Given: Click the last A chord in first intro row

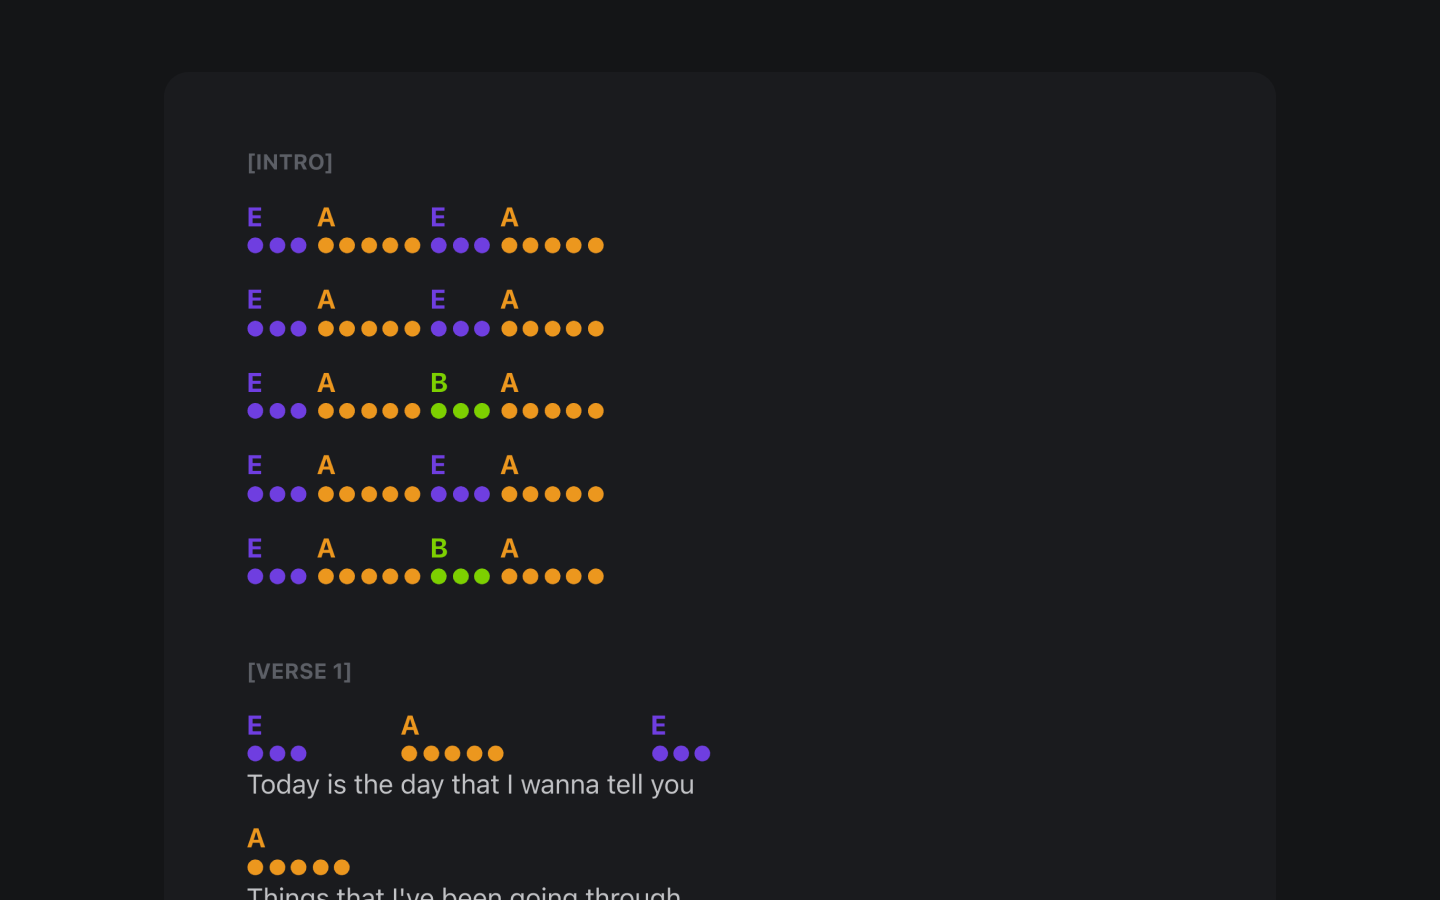Looking at the screenshot, I should coord(510,217).
